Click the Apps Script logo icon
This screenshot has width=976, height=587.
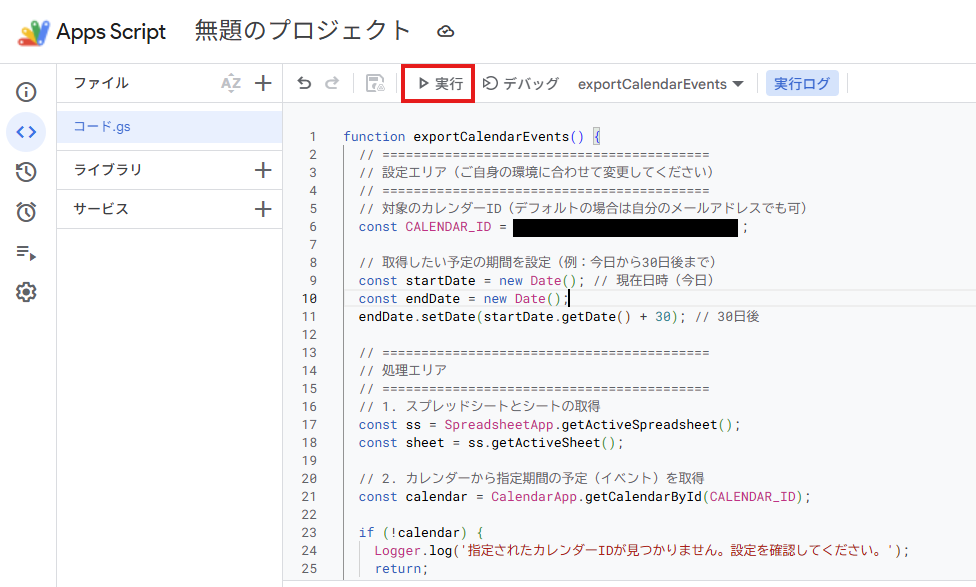pyautogui.click(x=34, y=32)
